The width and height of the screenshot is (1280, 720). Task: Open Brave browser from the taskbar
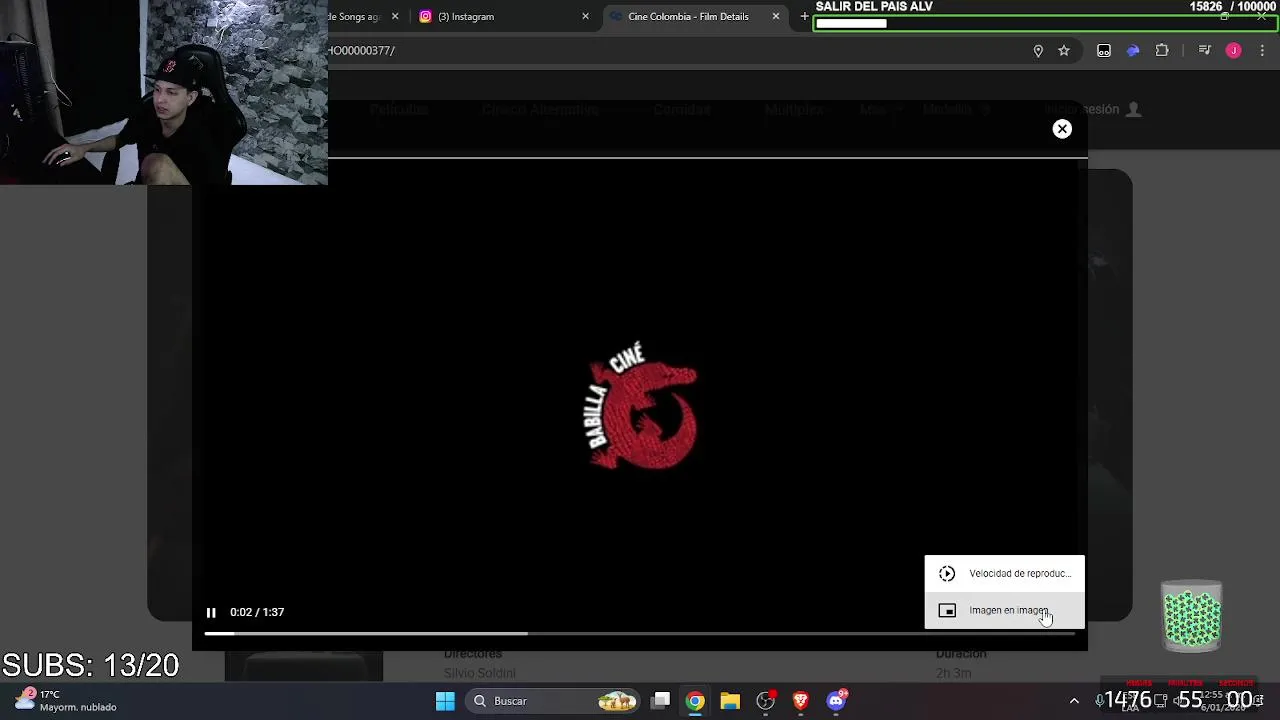click(800, 701)
